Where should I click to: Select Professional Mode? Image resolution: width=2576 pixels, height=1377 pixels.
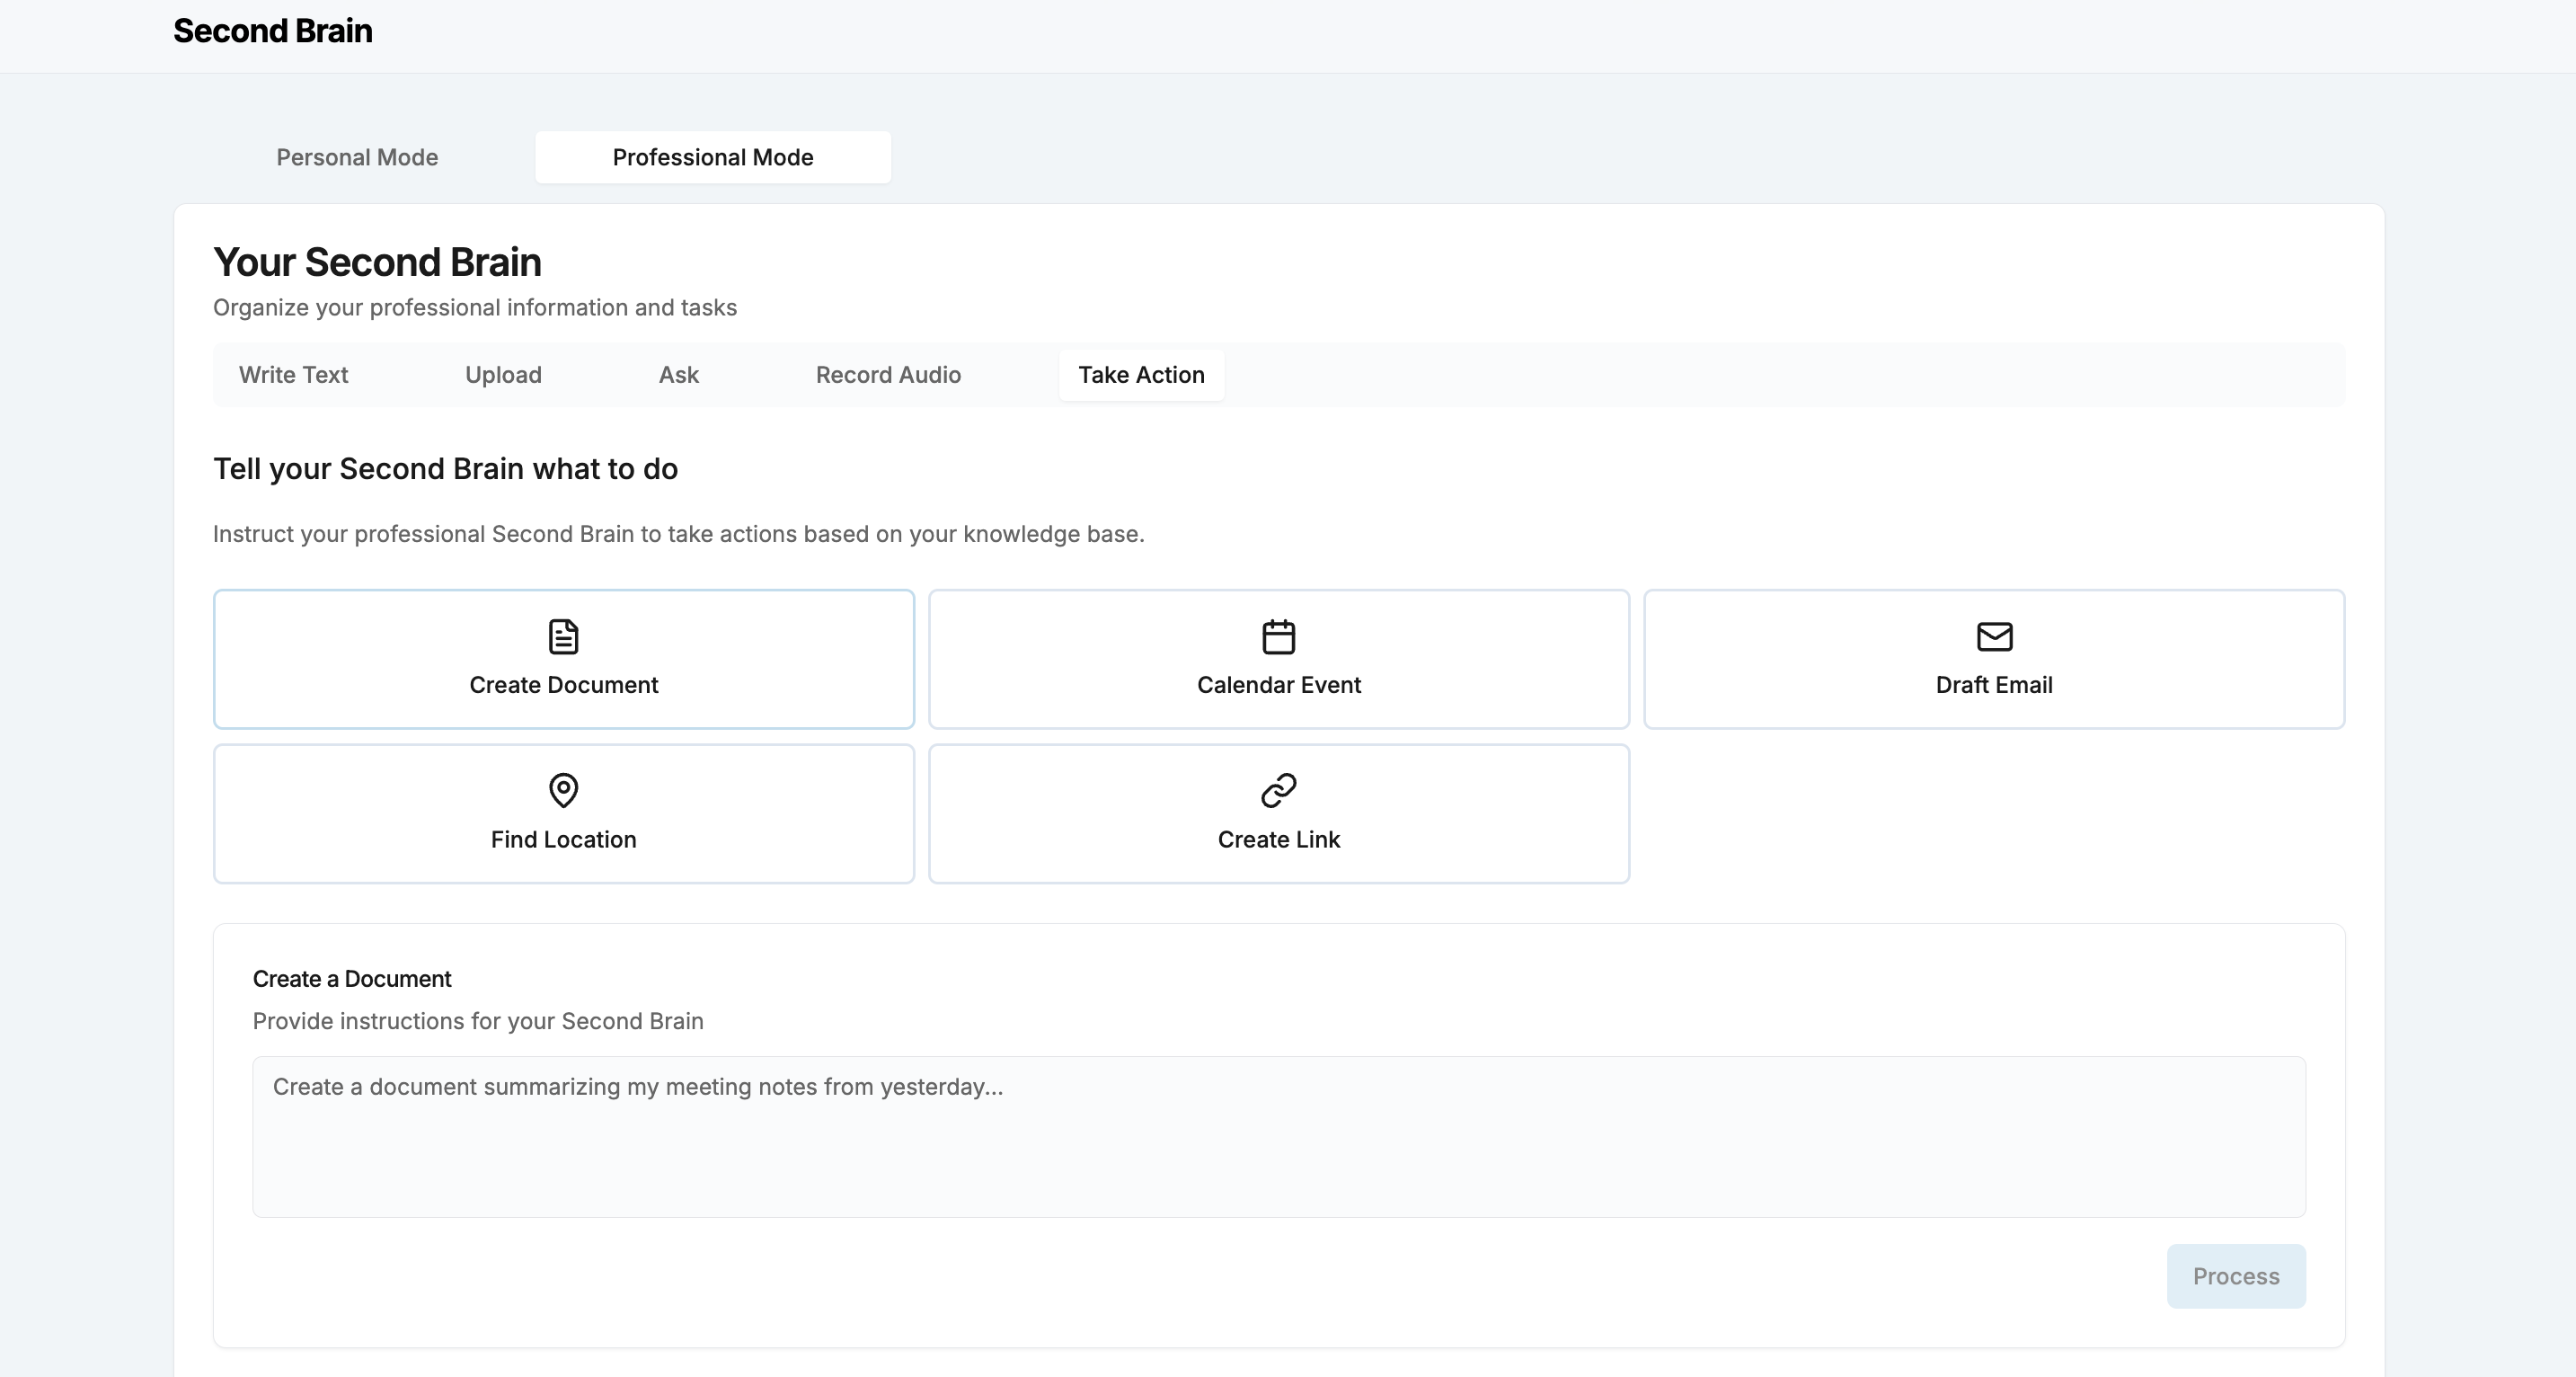[712, 157]
